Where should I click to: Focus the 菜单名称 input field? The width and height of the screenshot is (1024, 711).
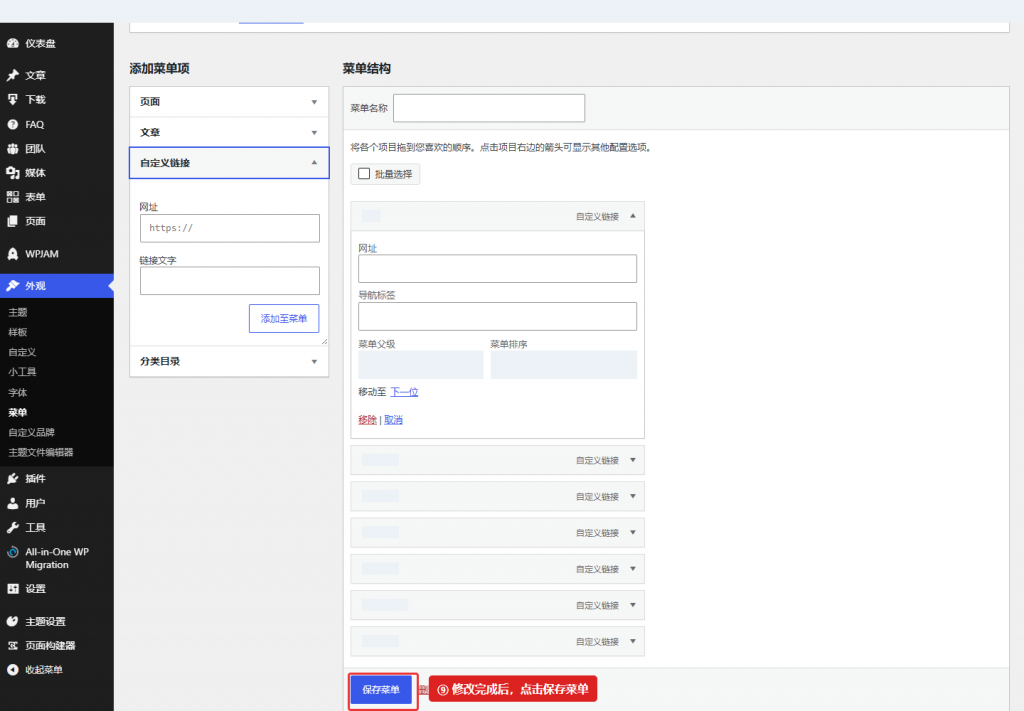pyautogui.click(x=489, y=108)
